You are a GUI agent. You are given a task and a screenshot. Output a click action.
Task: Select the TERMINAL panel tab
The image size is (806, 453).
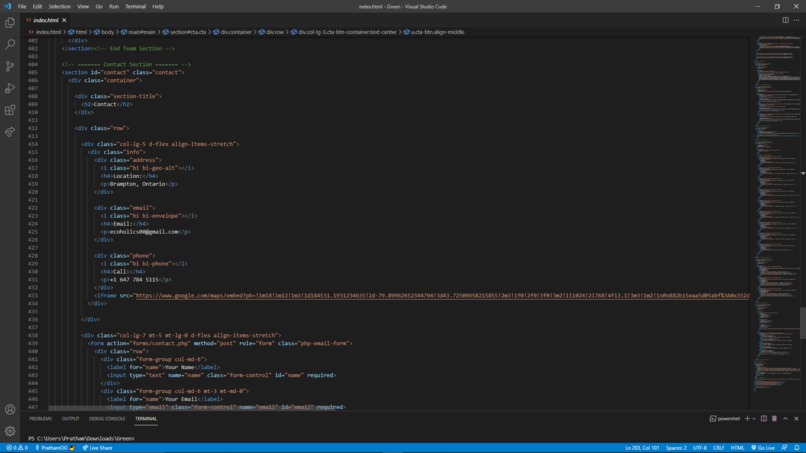(146, 419)
